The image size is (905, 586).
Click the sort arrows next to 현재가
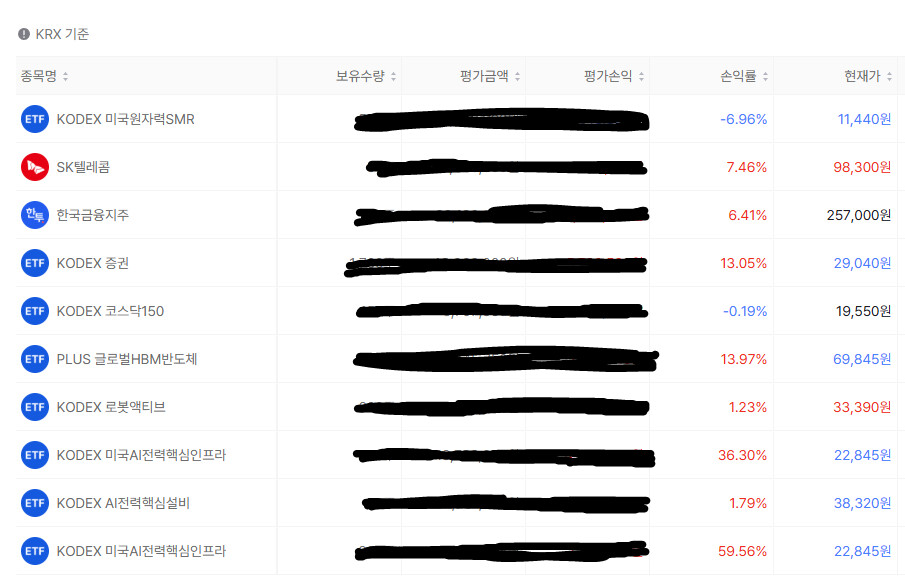[889, 76]
